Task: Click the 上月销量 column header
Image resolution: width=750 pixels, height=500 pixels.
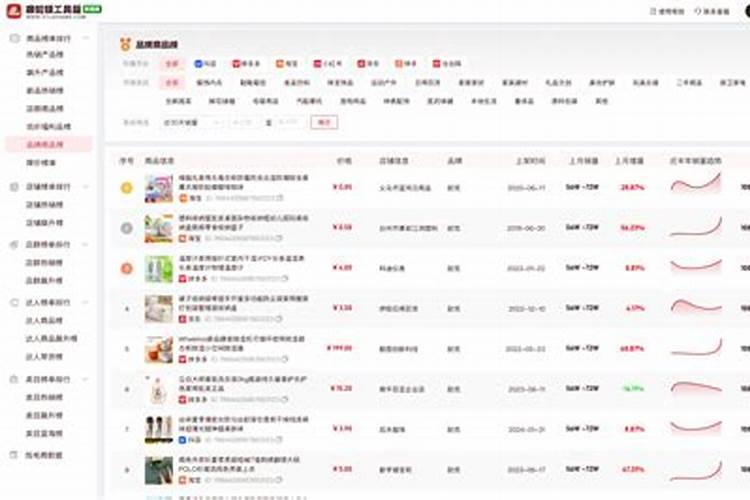Action: tap(583, 161)
